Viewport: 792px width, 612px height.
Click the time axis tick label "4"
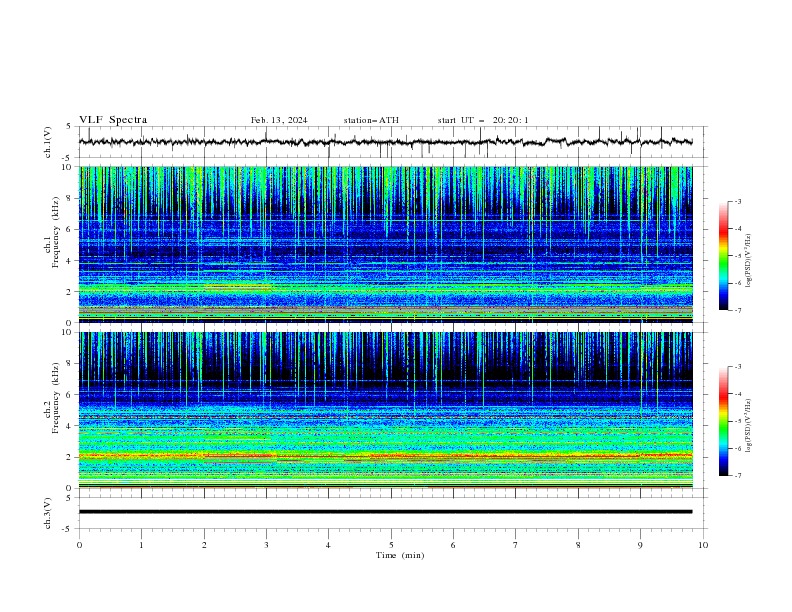[x=328, y=545]
